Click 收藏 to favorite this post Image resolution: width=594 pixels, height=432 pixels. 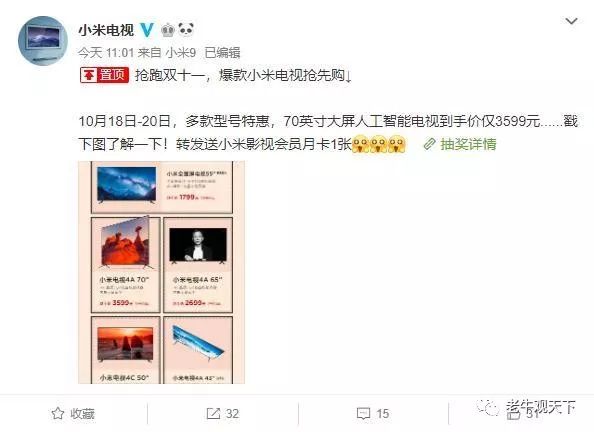point(82,414)
